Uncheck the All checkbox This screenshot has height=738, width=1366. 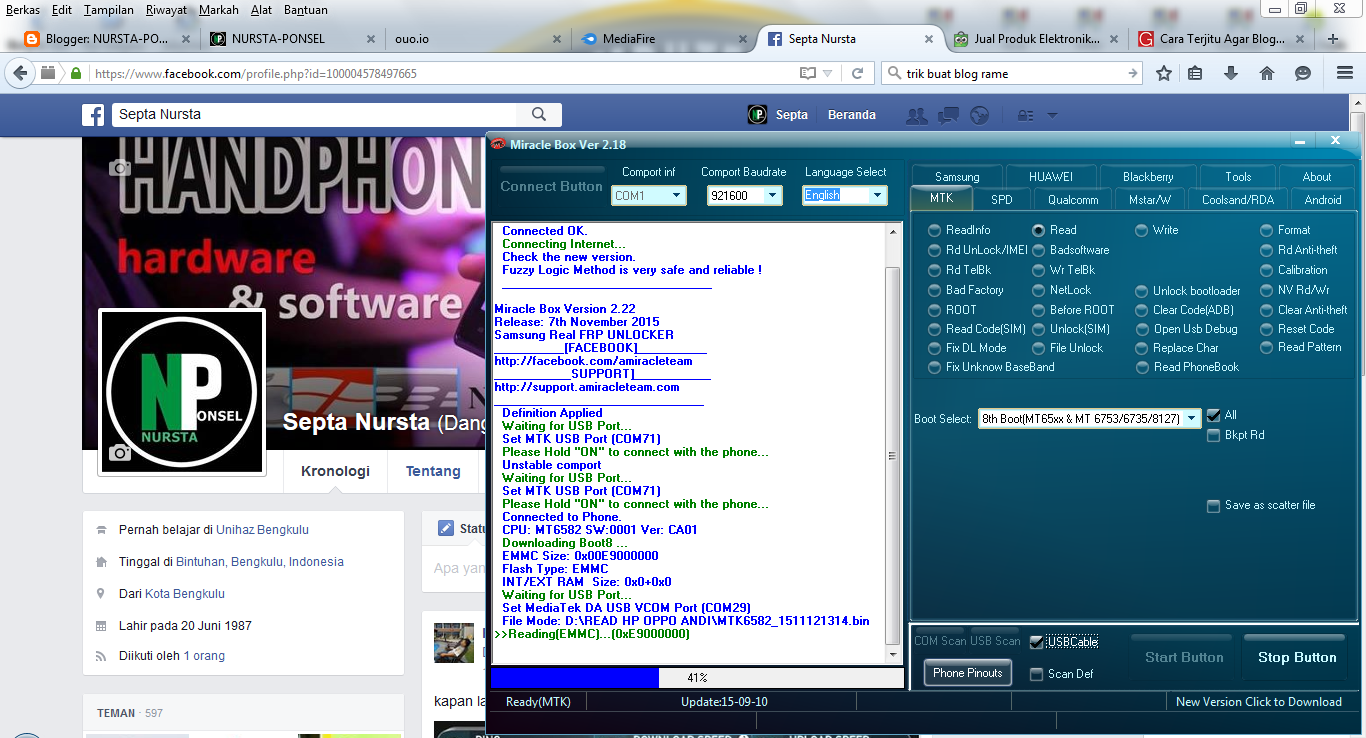(x=1214, y=415)
